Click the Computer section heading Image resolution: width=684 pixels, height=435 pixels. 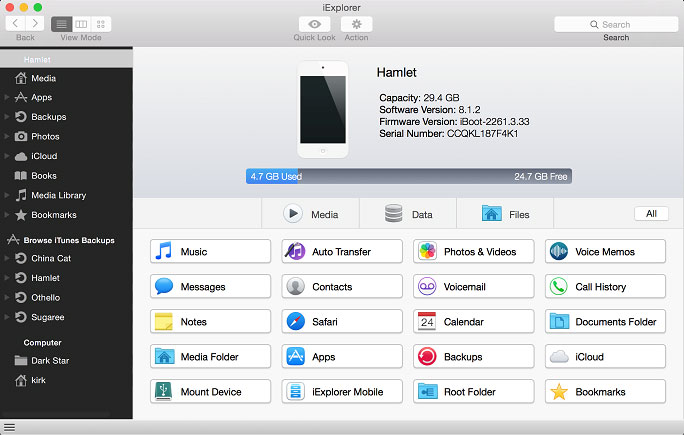coord(42,343)
